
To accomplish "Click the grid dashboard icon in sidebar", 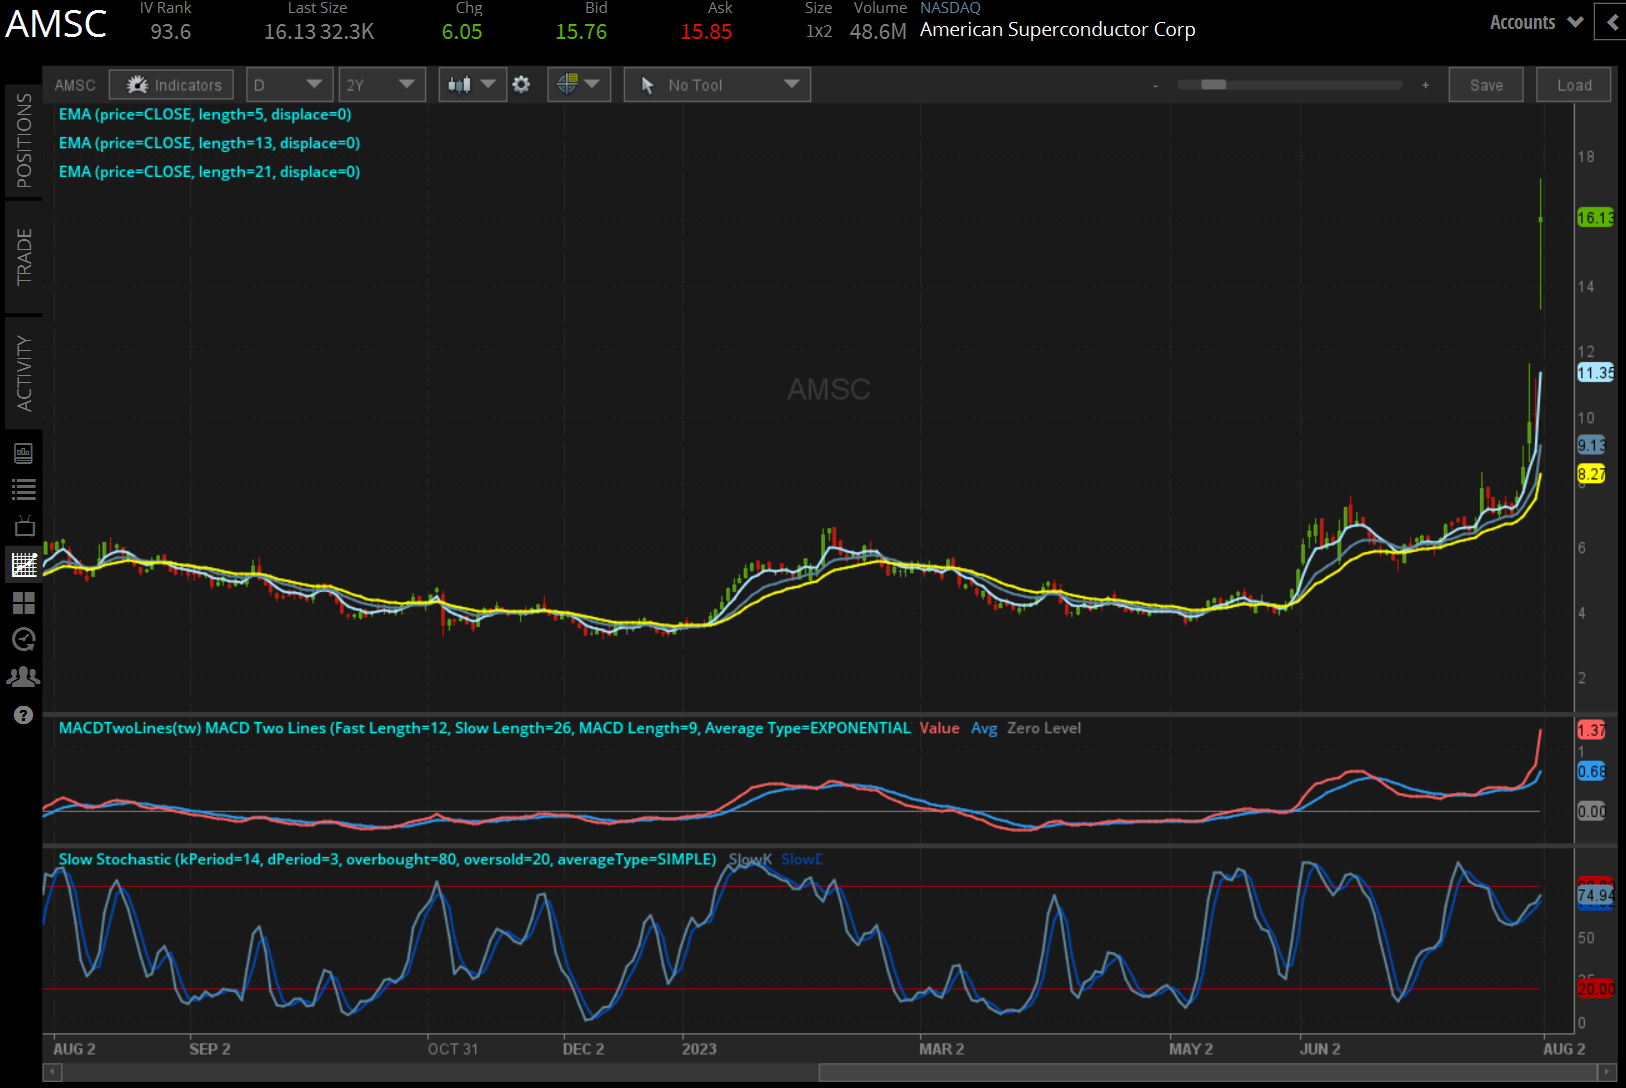I will [23, 602].
